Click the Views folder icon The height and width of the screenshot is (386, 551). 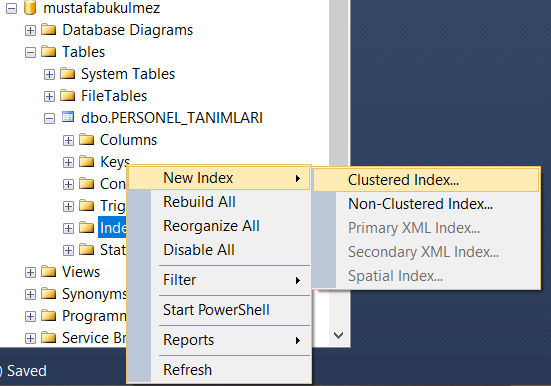(48, 271)
